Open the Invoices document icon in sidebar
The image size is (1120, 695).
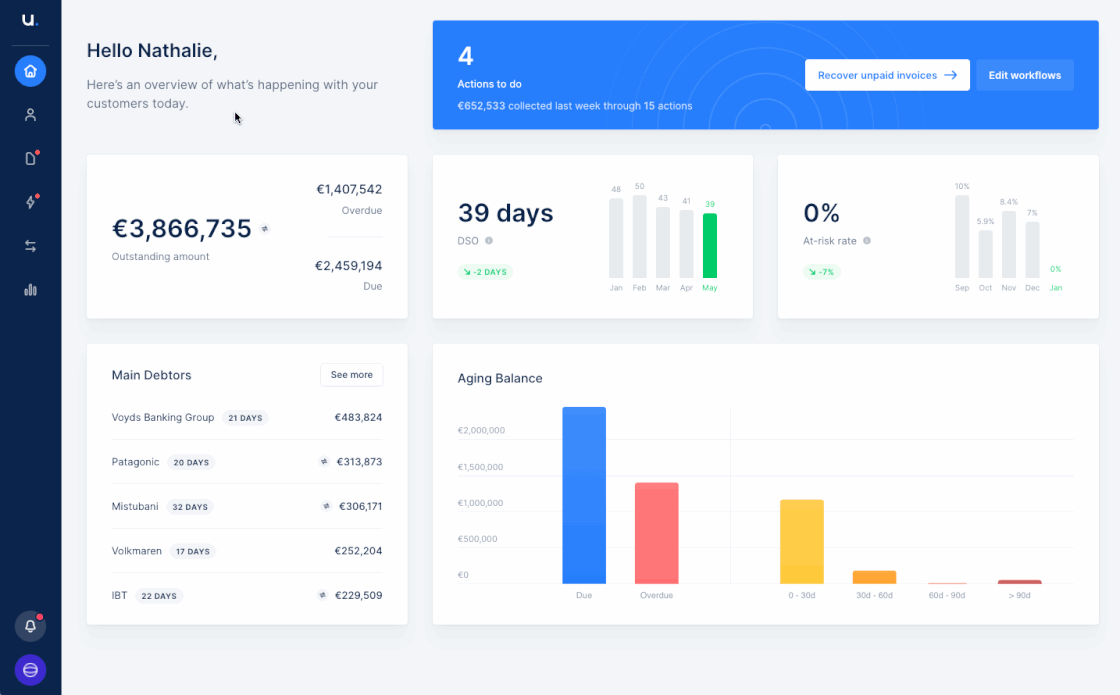pos(31,159)
